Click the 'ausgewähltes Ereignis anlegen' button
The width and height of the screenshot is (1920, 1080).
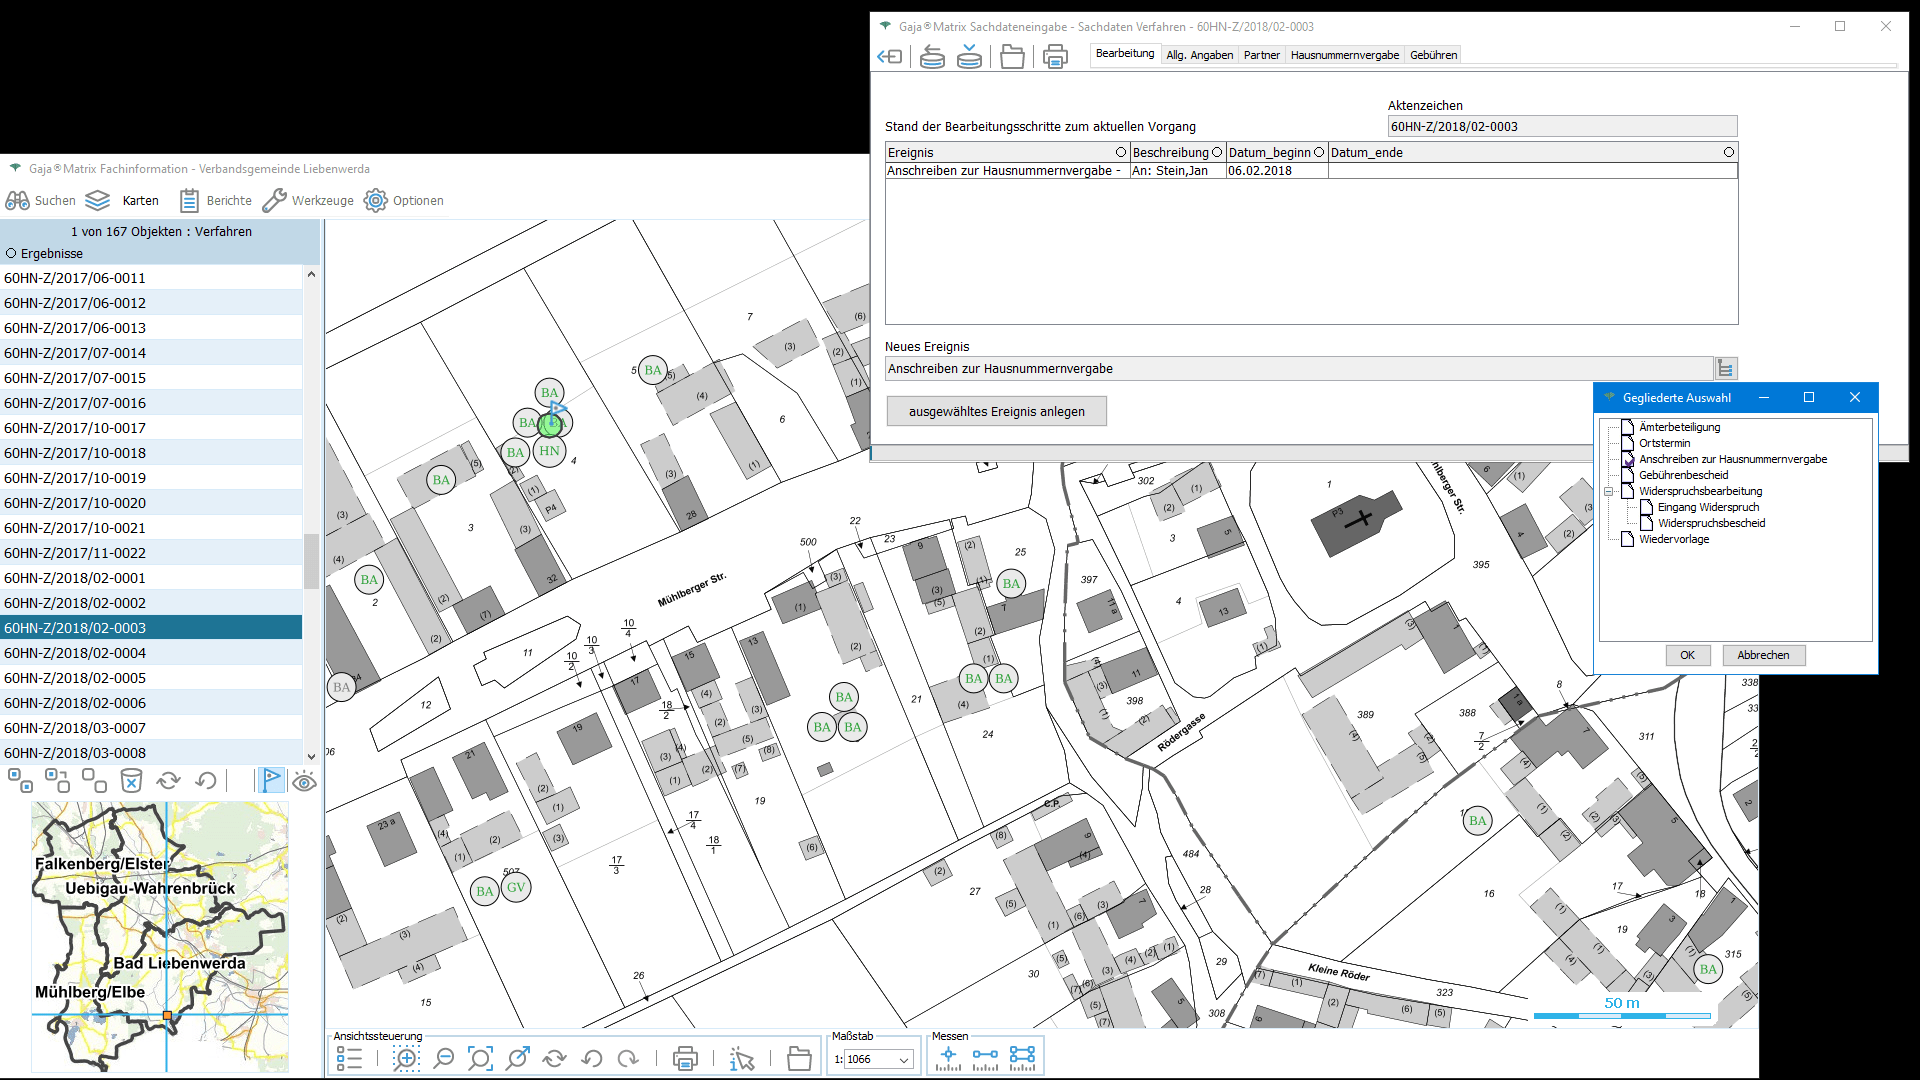tap(996, 412)
